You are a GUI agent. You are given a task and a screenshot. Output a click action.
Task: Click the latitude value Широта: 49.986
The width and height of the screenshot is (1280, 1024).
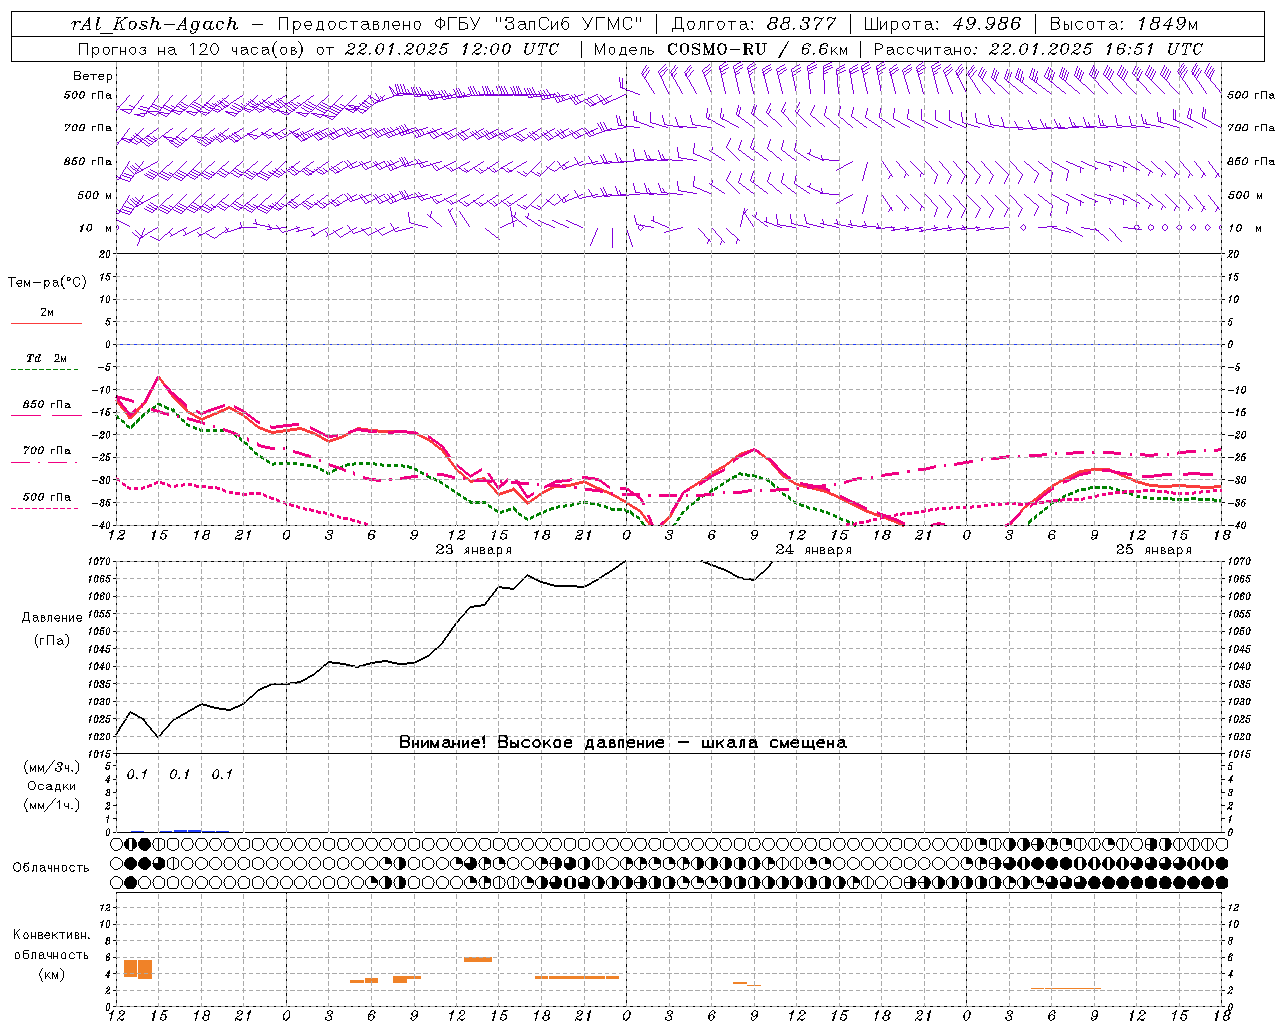pyautogui.click(x=942, y=24)
